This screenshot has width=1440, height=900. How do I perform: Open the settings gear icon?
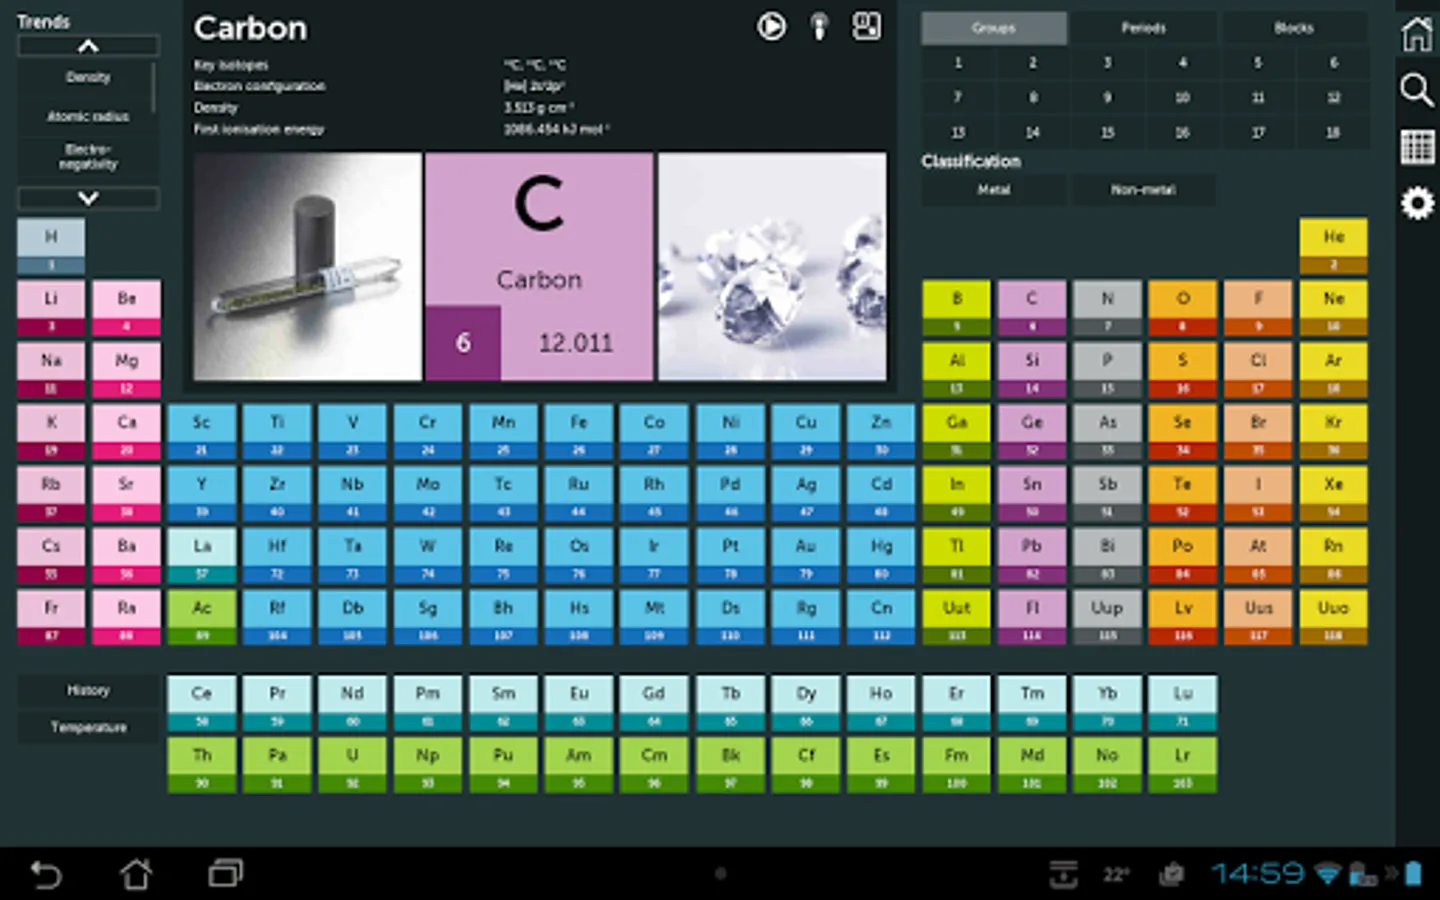click(1417, 204)
